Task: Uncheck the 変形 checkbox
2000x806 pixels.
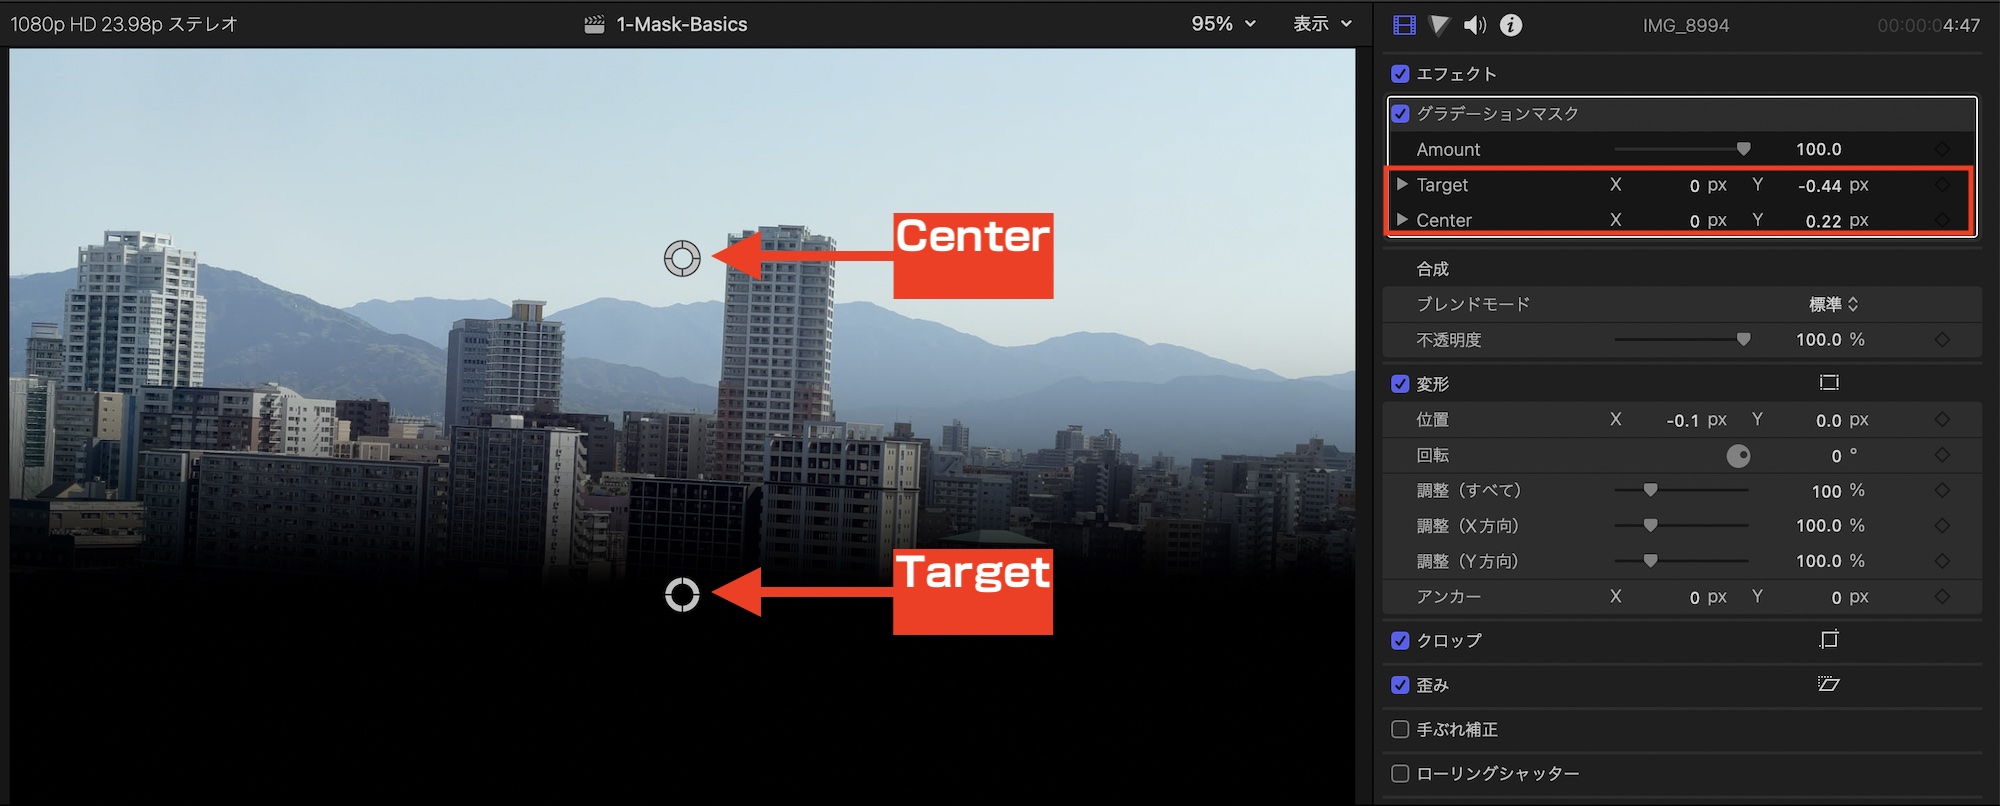Action: (1400, 384)
